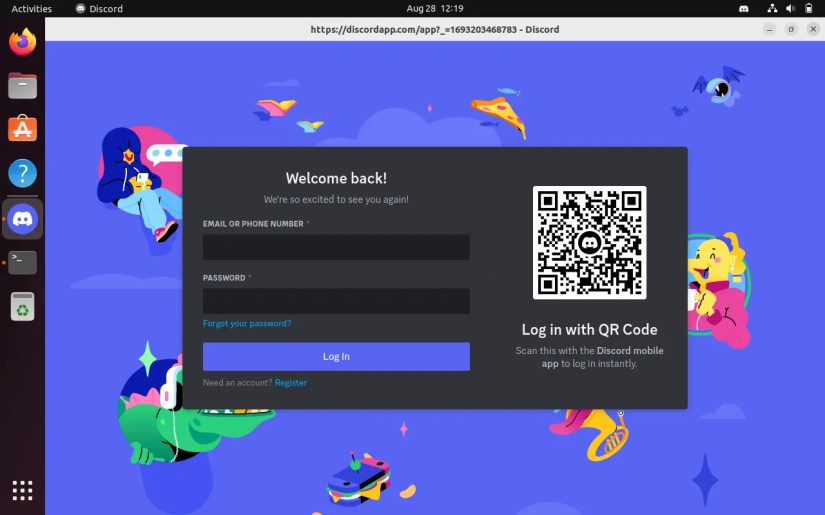825x515 pixels.
Task: Click the Log In button
Action: [x=336, y=356]
